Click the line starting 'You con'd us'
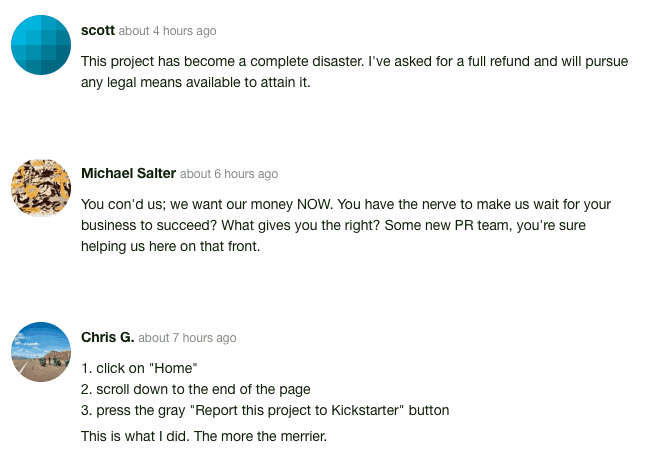This screenshot has width=647, height=457. click(346, 205)
